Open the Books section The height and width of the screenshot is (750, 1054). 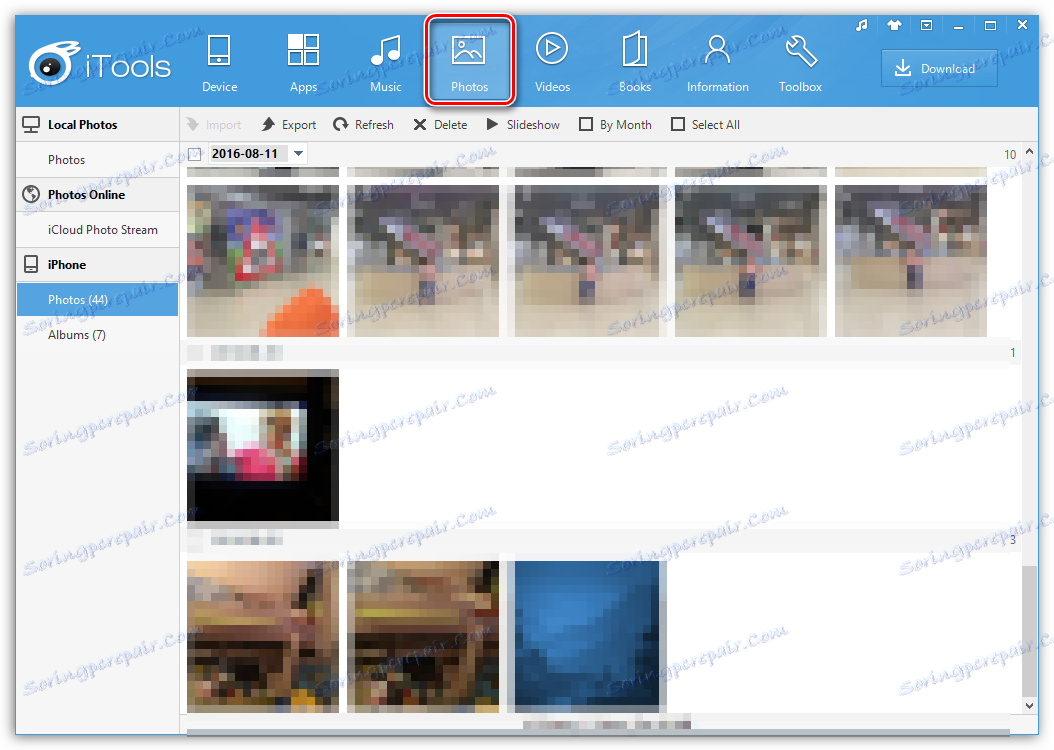(635, 63)
